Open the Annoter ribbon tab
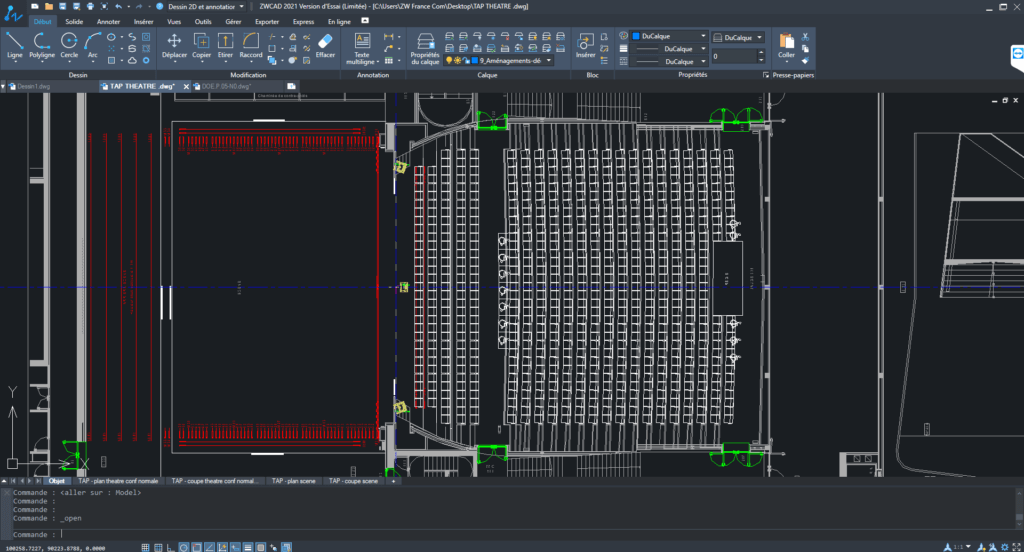The height and width of the screenshot is (552, 1024). click(x=108, y=22)
